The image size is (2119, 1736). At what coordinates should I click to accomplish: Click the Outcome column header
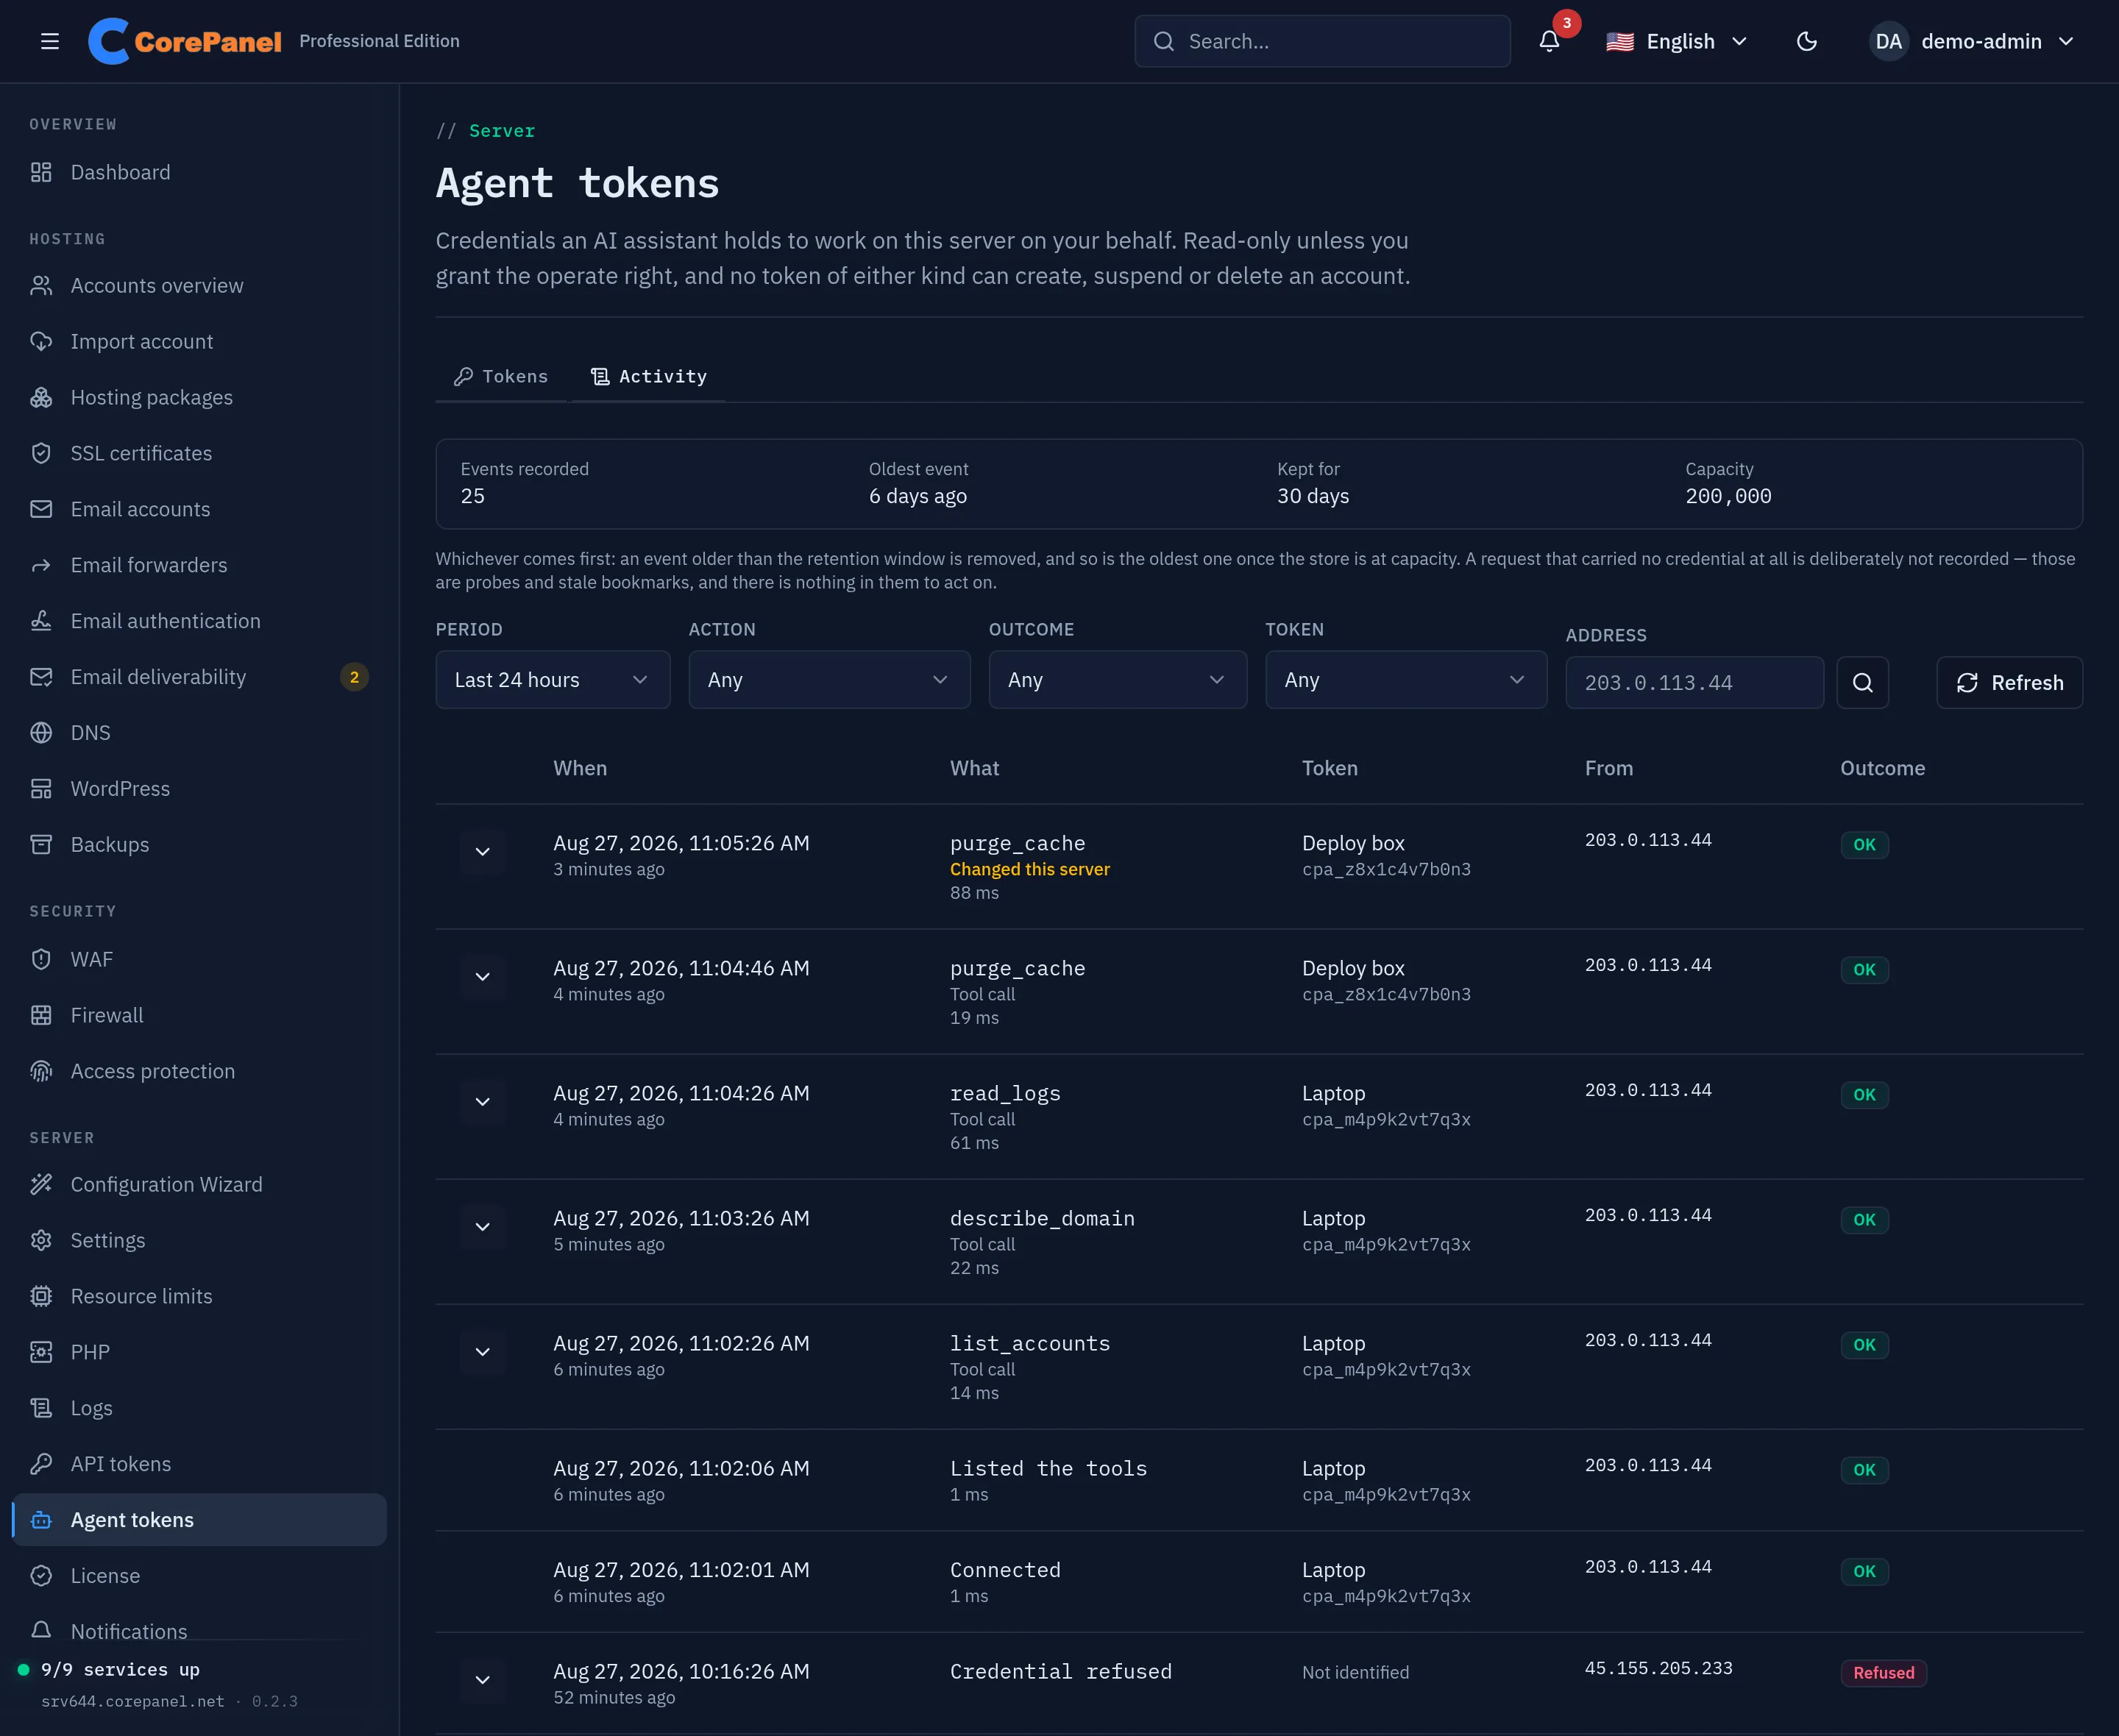(x=1882, y=769)
